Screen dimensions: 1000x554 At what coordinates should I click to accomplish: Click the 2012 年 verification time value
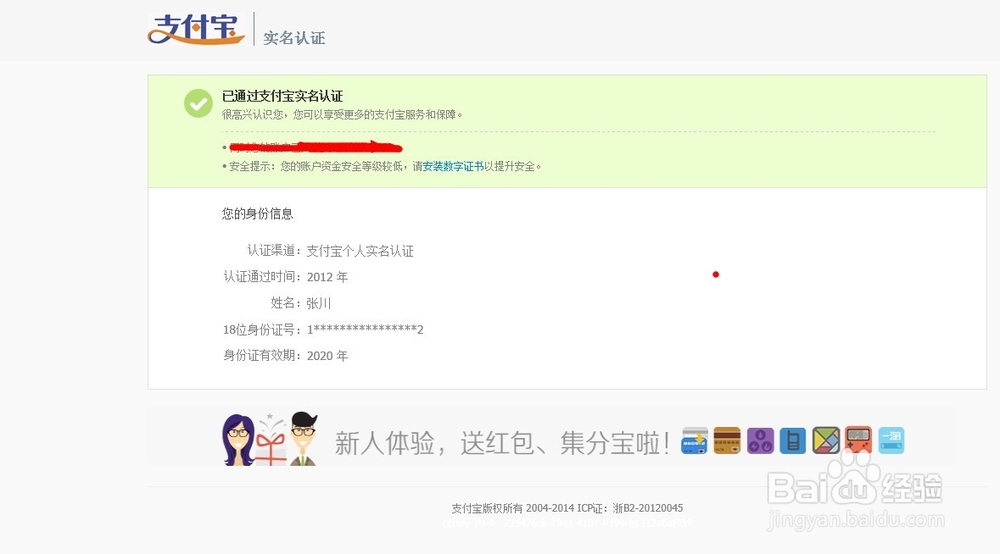tap(327, 277)
